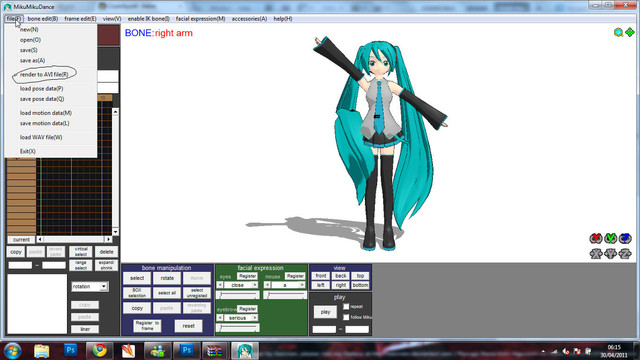Switch to MikuMikuDance taskbar icon

[x=245, y=351]
